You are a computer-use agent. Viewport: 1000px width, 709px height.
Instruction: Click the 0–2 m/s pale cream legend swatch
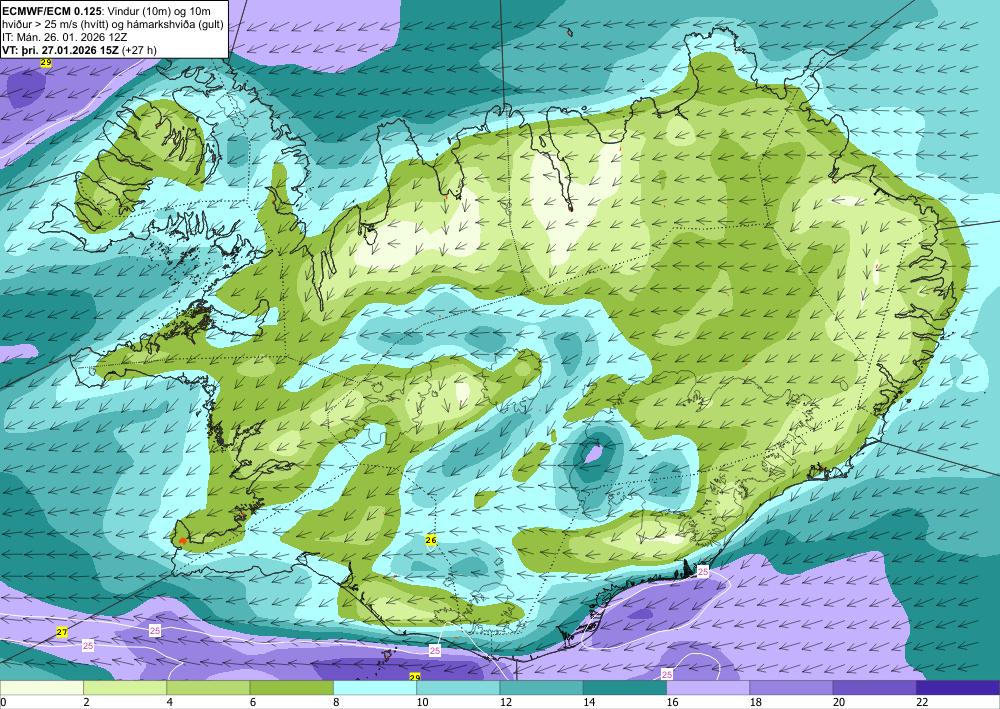(x=41, y=688)
